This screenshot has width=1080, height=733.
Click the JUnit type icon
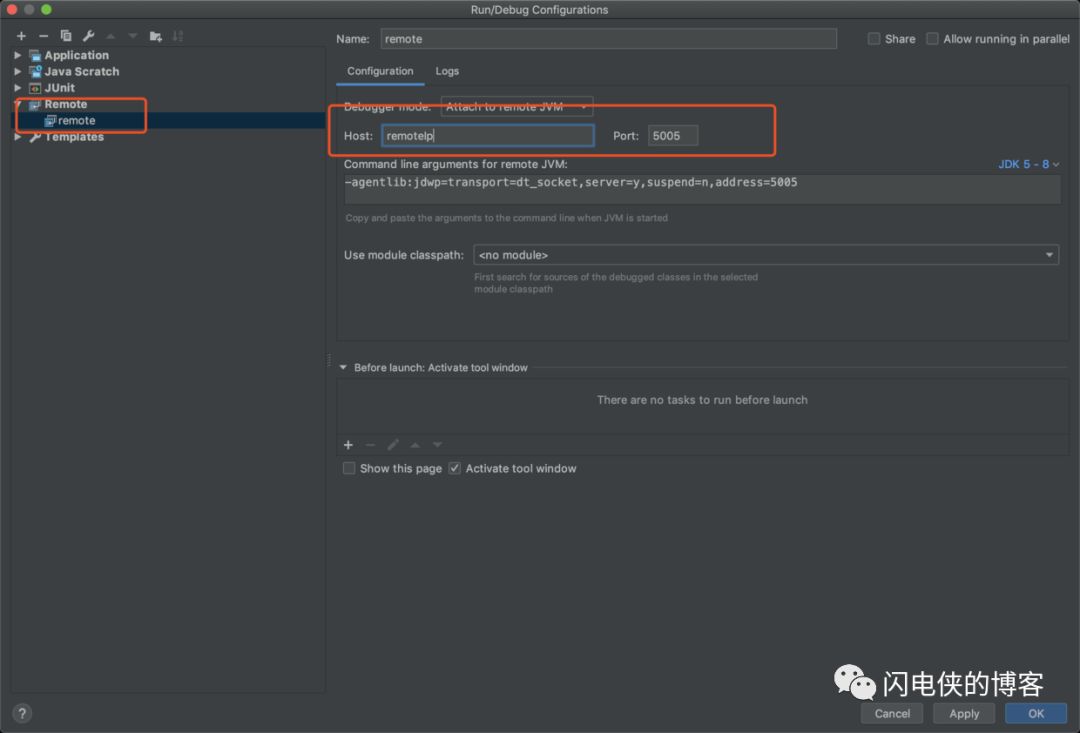coord(35,88)
